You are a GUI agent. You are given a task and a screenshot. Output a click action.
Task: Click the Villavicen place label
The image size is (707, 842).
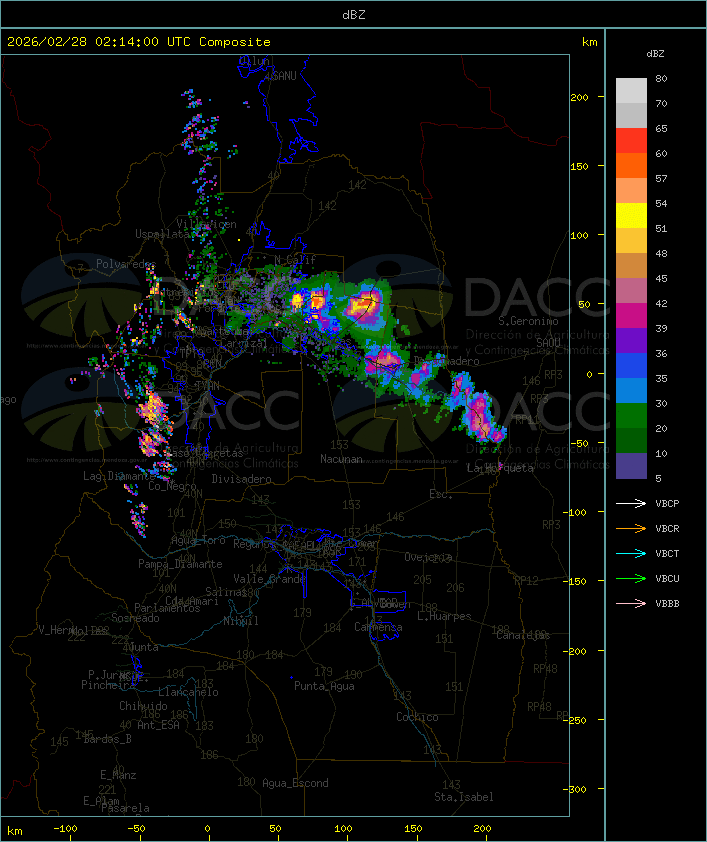pyautogui.click(x=207, y=224)
